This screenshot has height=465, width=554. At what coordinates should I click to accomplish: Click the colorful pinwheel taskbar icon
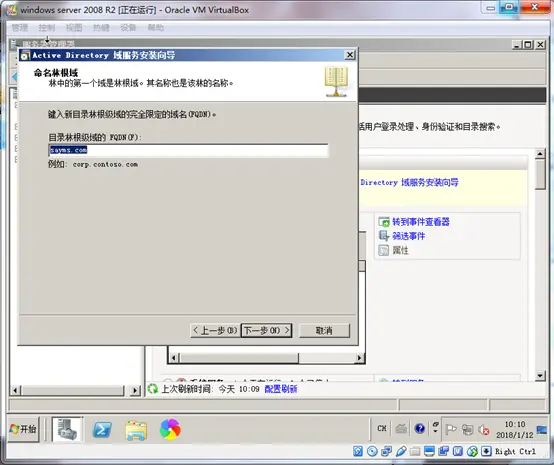(170, 429)
